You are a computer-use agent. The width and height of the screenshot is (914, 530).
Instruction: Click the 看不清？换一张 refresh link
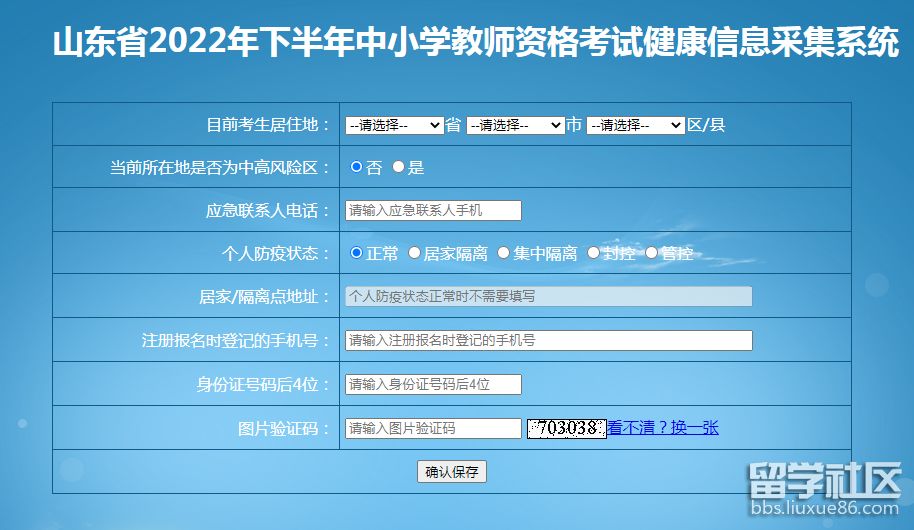click(x=663, y=428)
